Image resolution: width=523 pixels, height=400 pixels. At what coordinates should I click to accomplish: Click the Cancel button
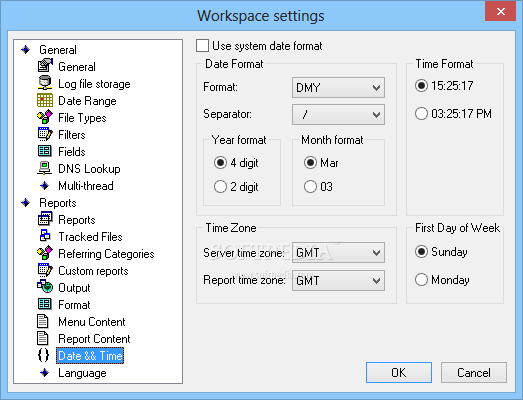click(474, 372)
